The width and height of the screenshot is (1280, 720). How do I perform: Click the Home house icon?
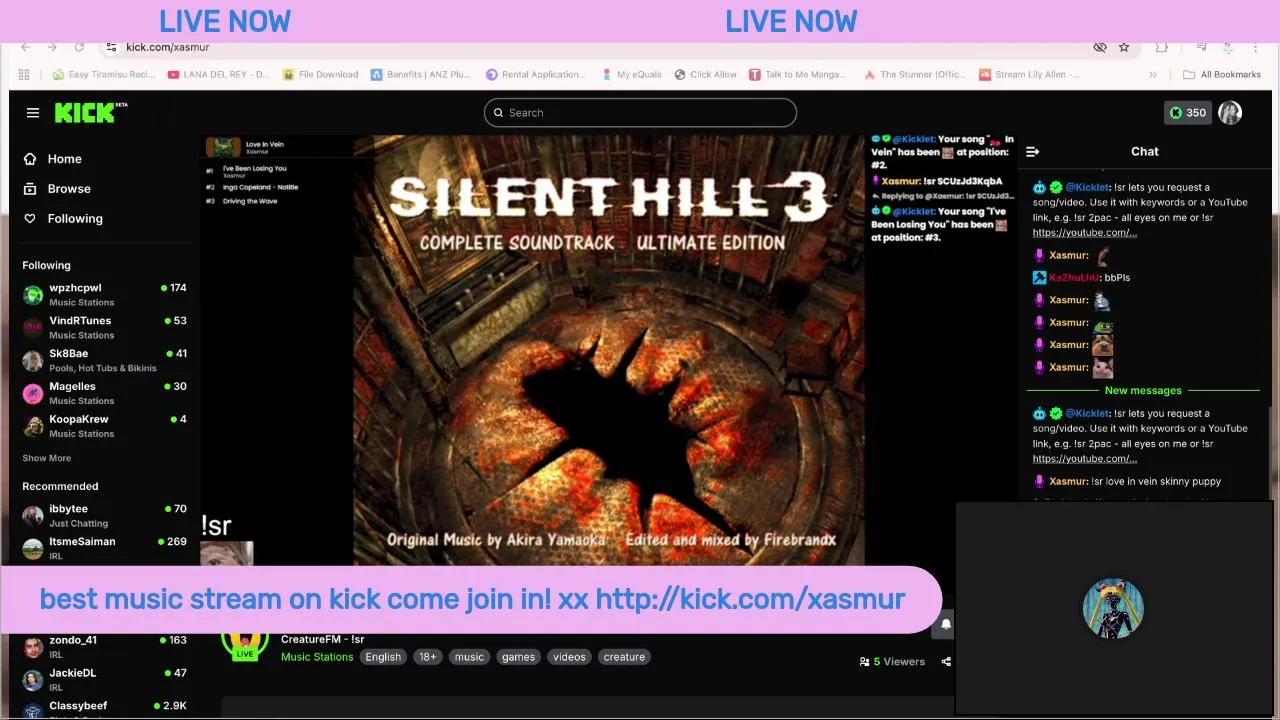click(x=30, y=159)
